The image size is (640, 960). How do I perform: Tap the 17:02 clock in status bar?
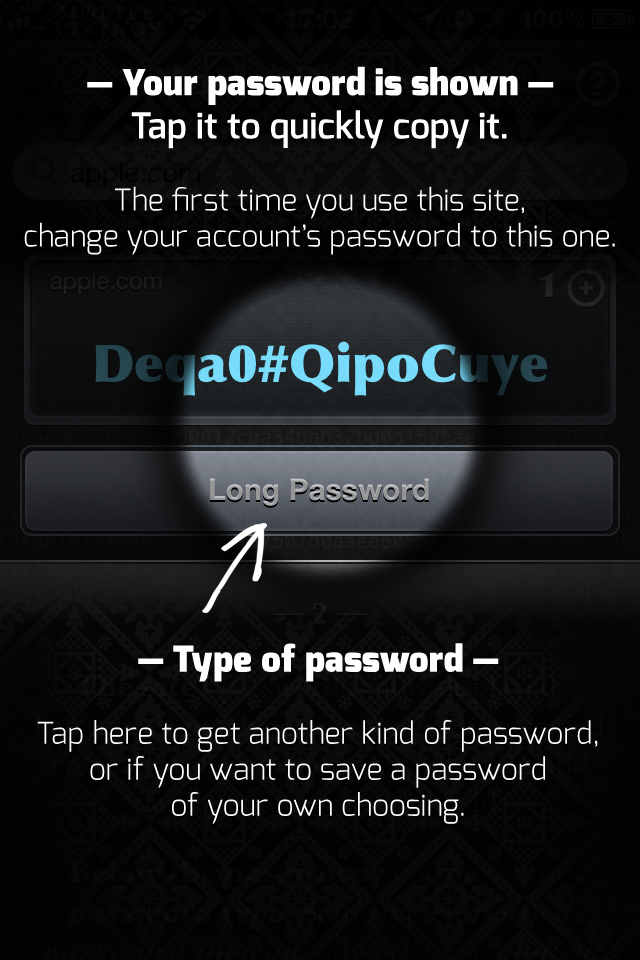coord(320,20)
